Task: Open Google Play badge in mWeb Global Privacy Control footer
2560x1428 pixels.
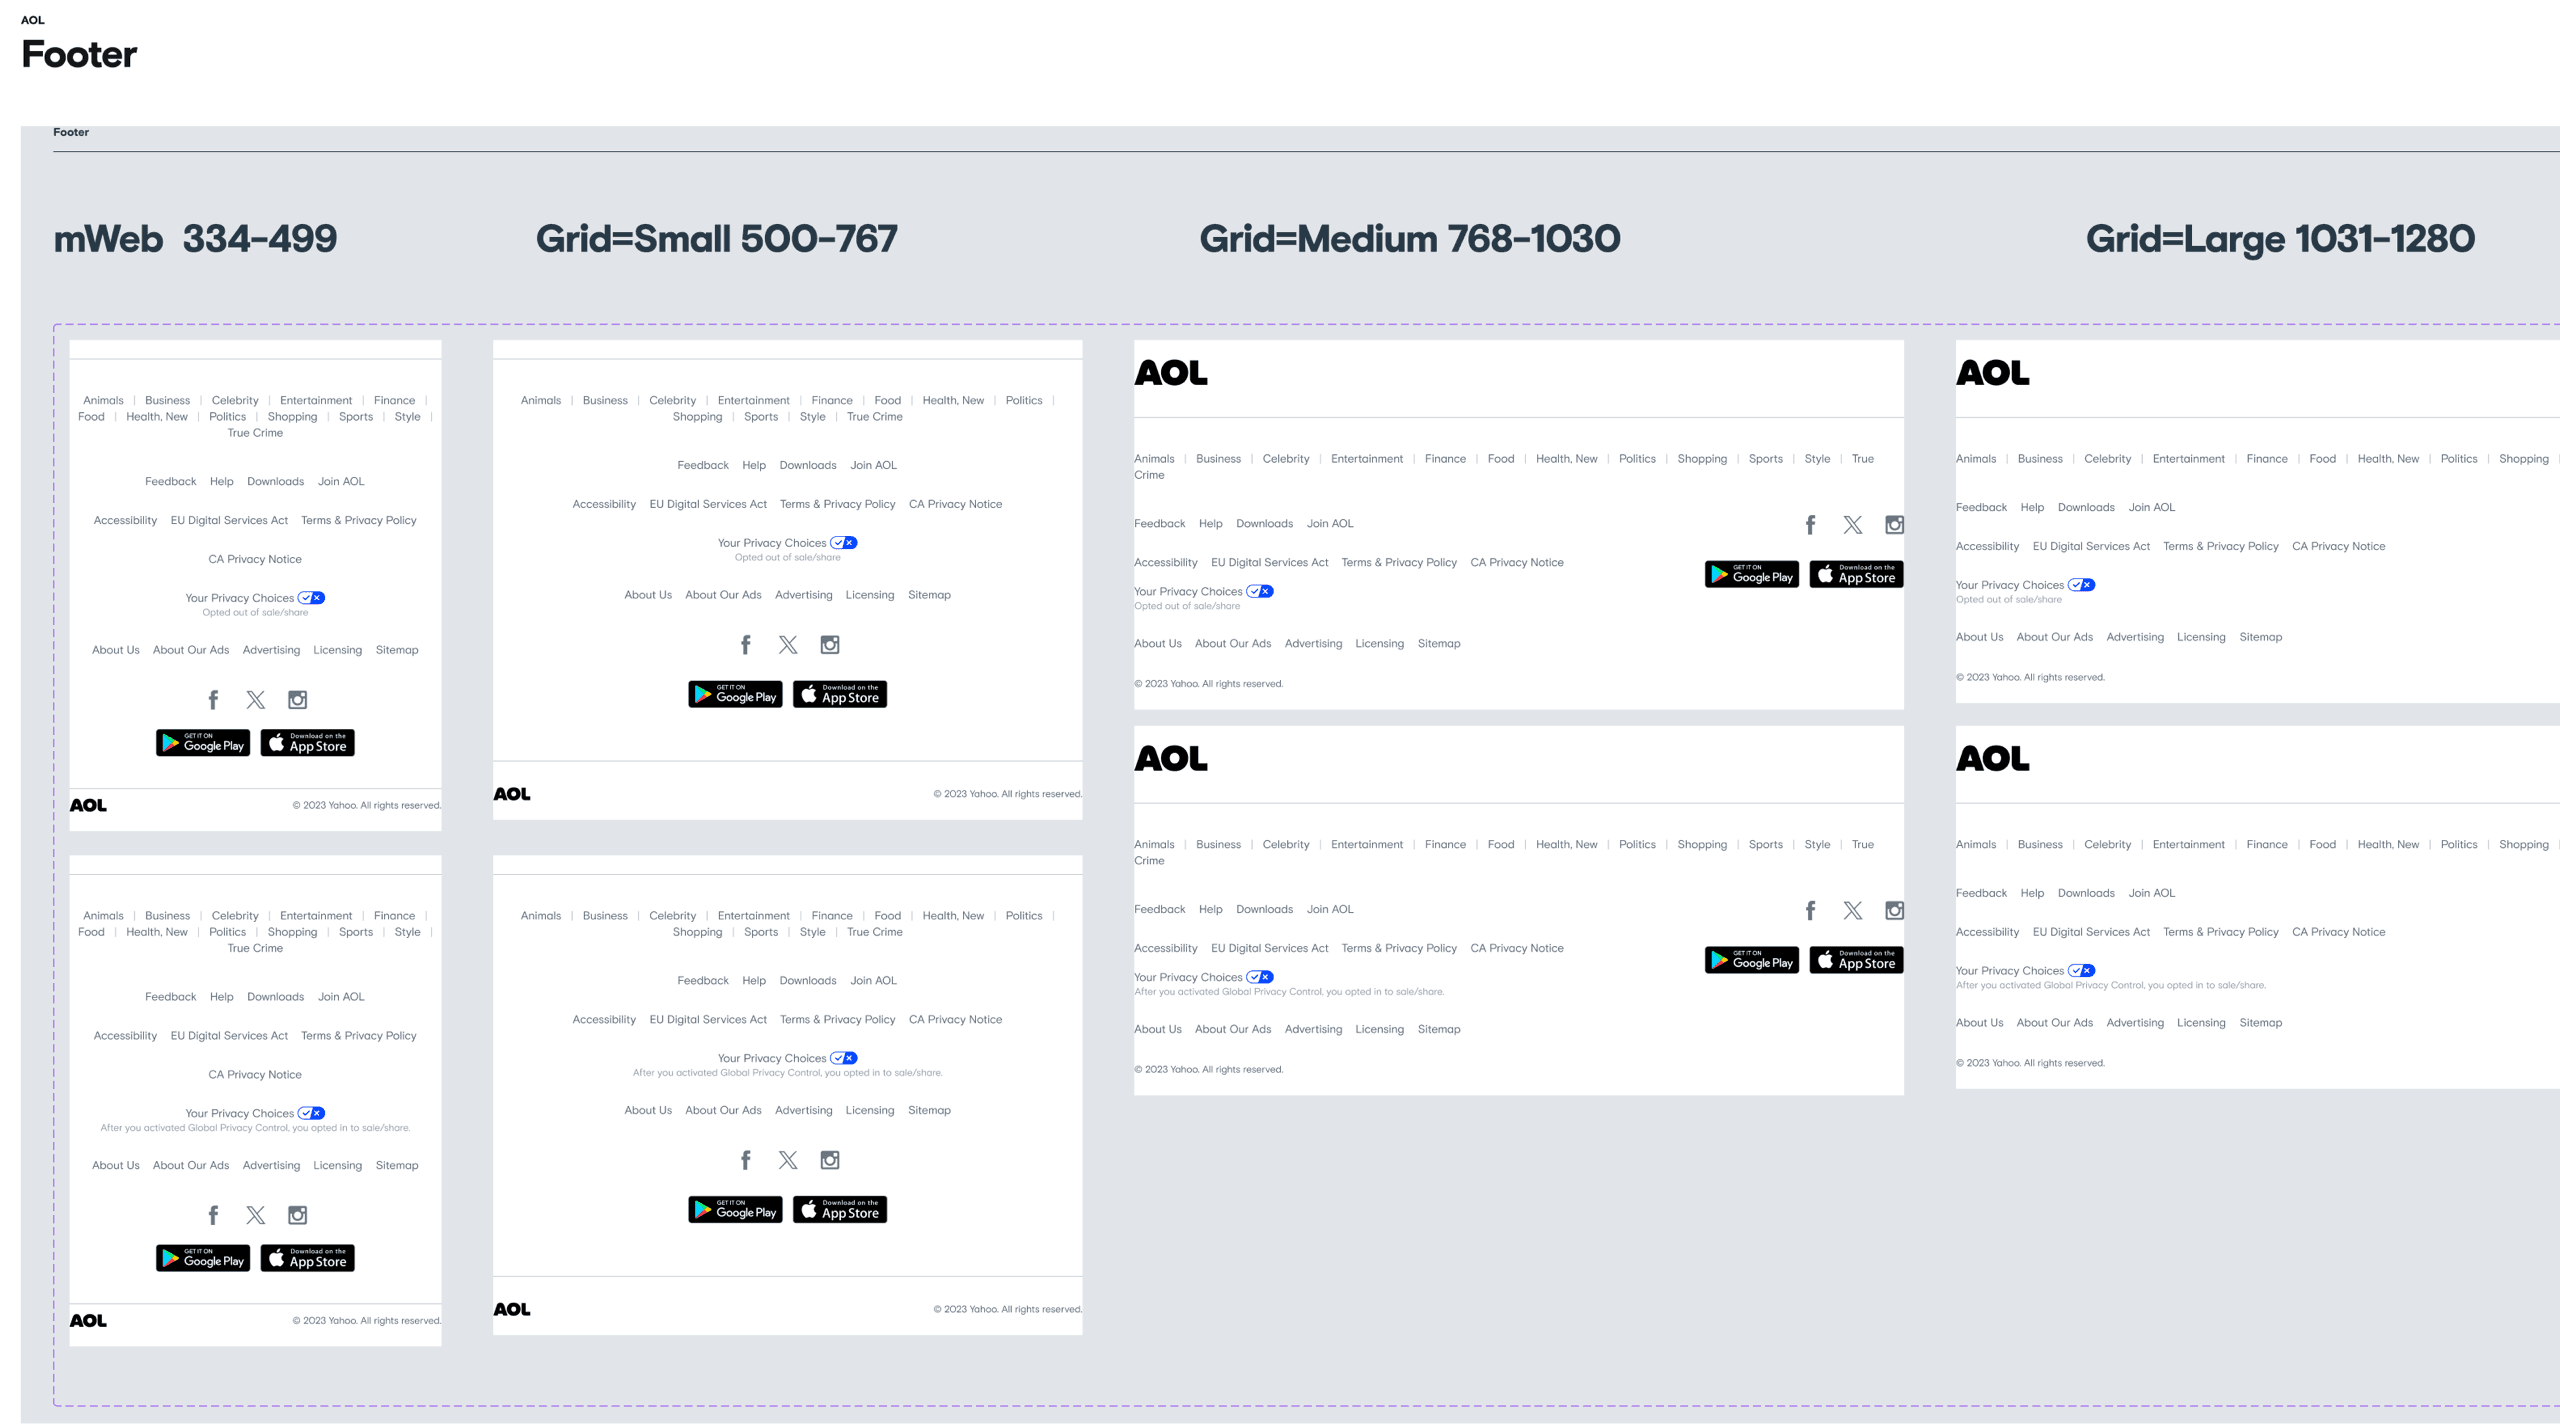Action: pyautogui.click(x=203, y=1258)
